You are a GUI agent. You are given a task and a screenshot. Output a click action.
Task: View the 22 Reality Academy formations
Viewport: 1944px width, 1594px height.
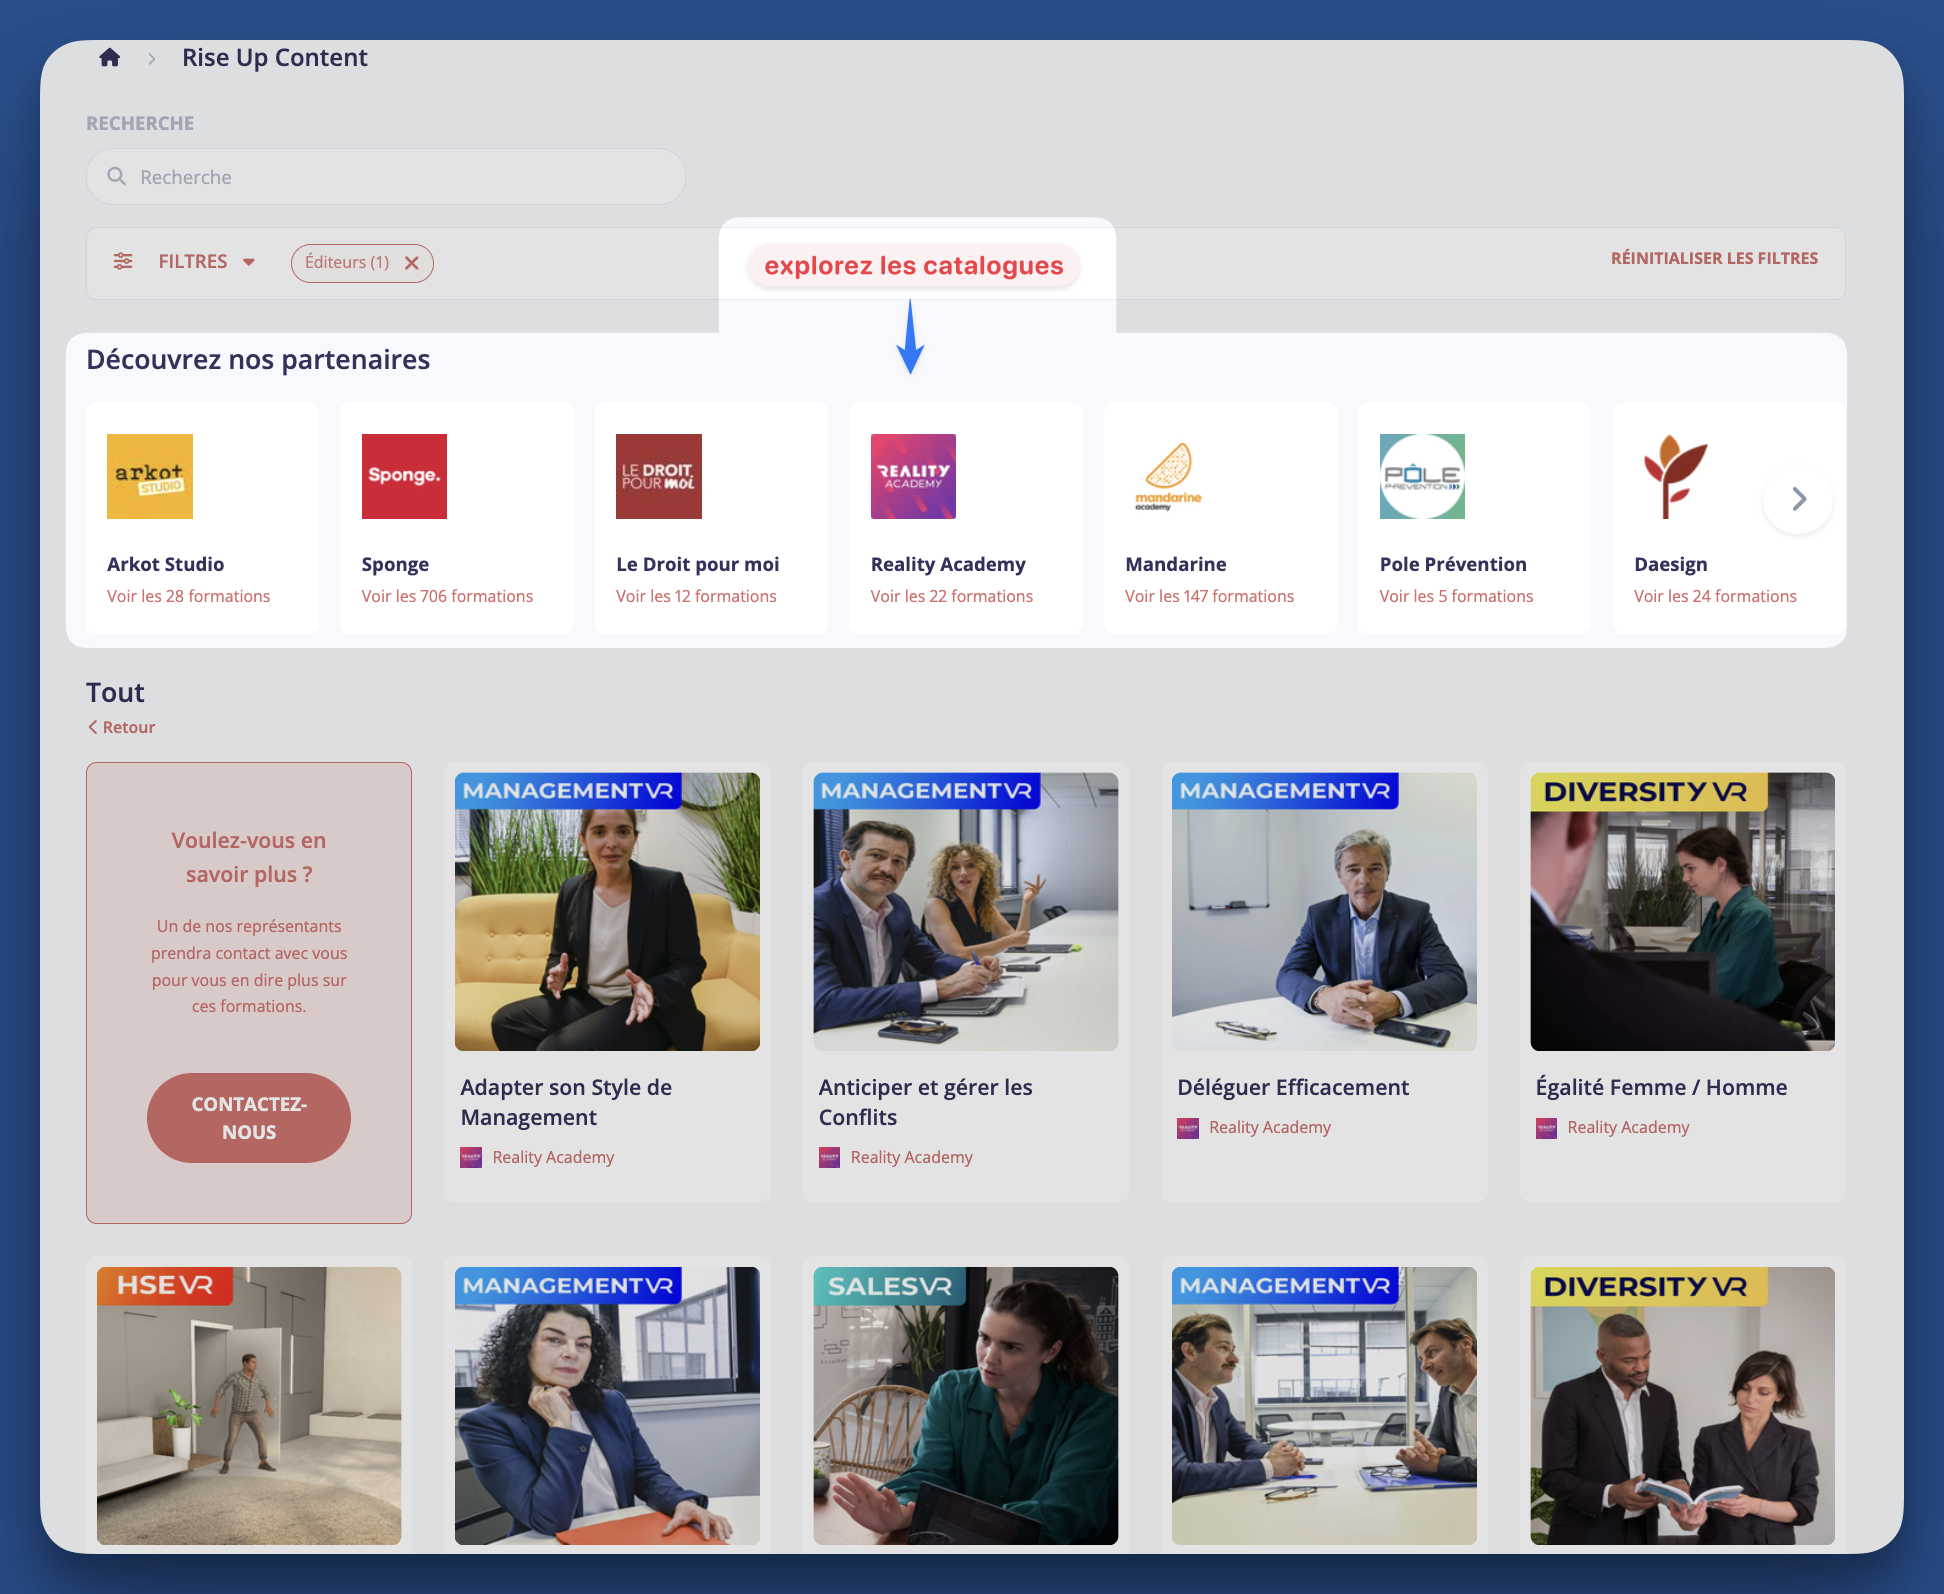point(952,596)
